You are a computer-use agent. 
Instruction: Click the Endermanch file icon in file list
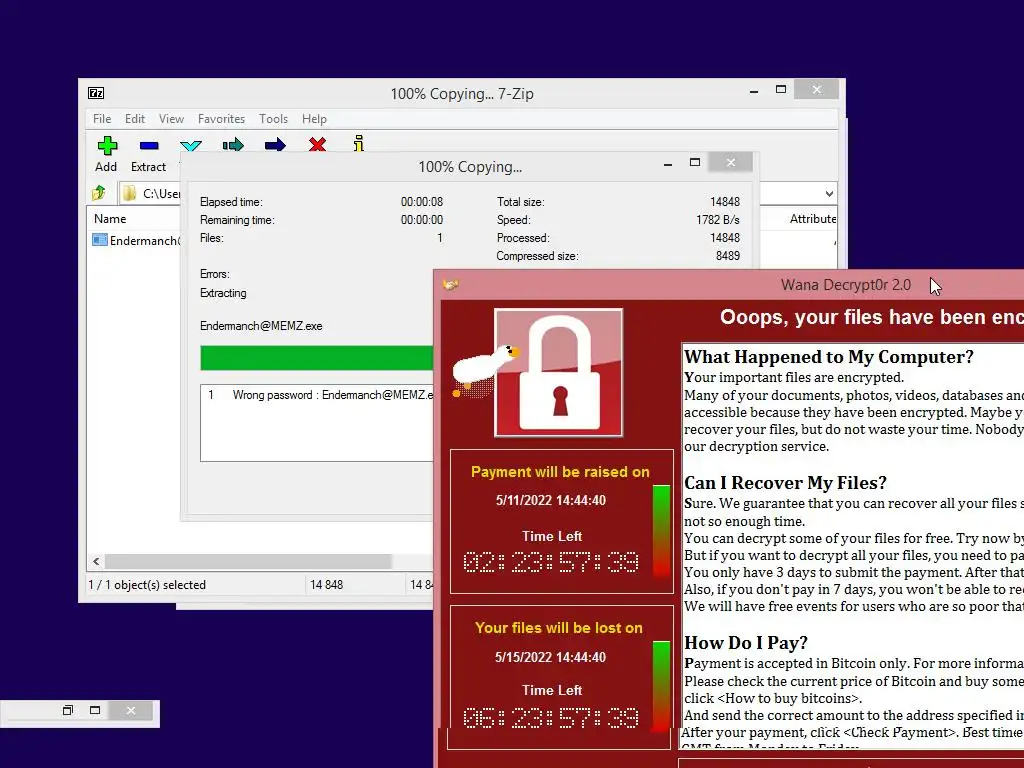(x=100, y=240)
